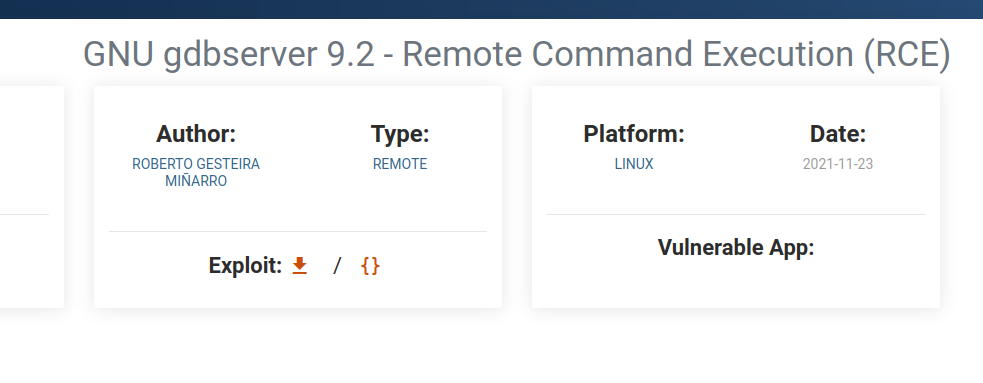Click empty area below Vulnerable App heading
The width and height of the screenshot is (983, 383).
pos(736,283)
